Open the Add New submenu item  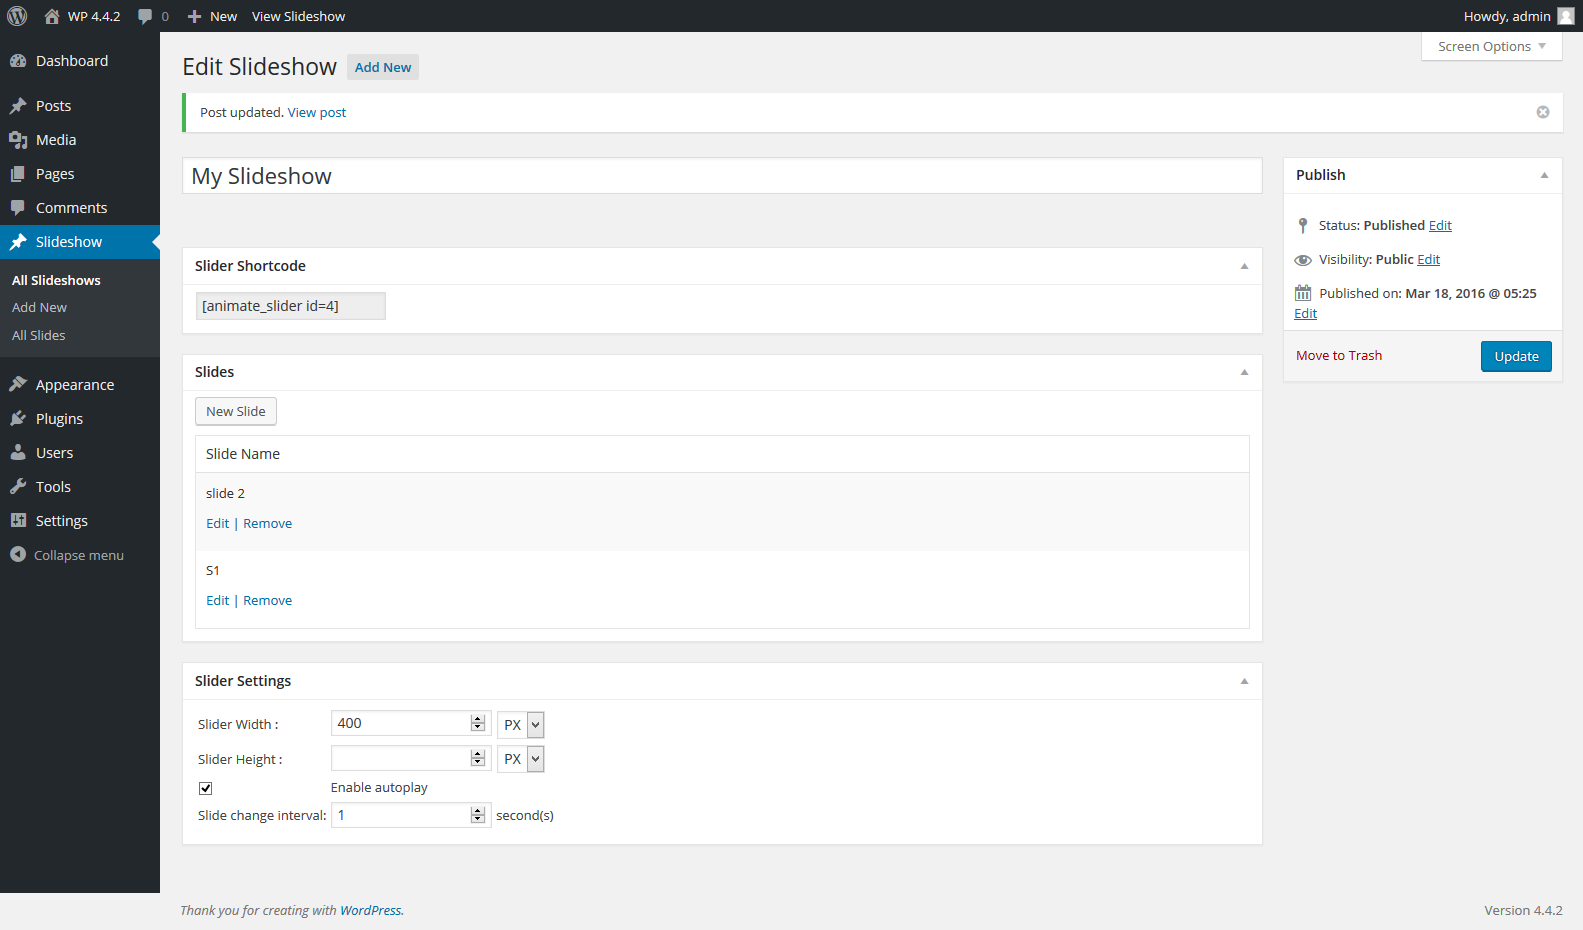[x=39, y=308]
